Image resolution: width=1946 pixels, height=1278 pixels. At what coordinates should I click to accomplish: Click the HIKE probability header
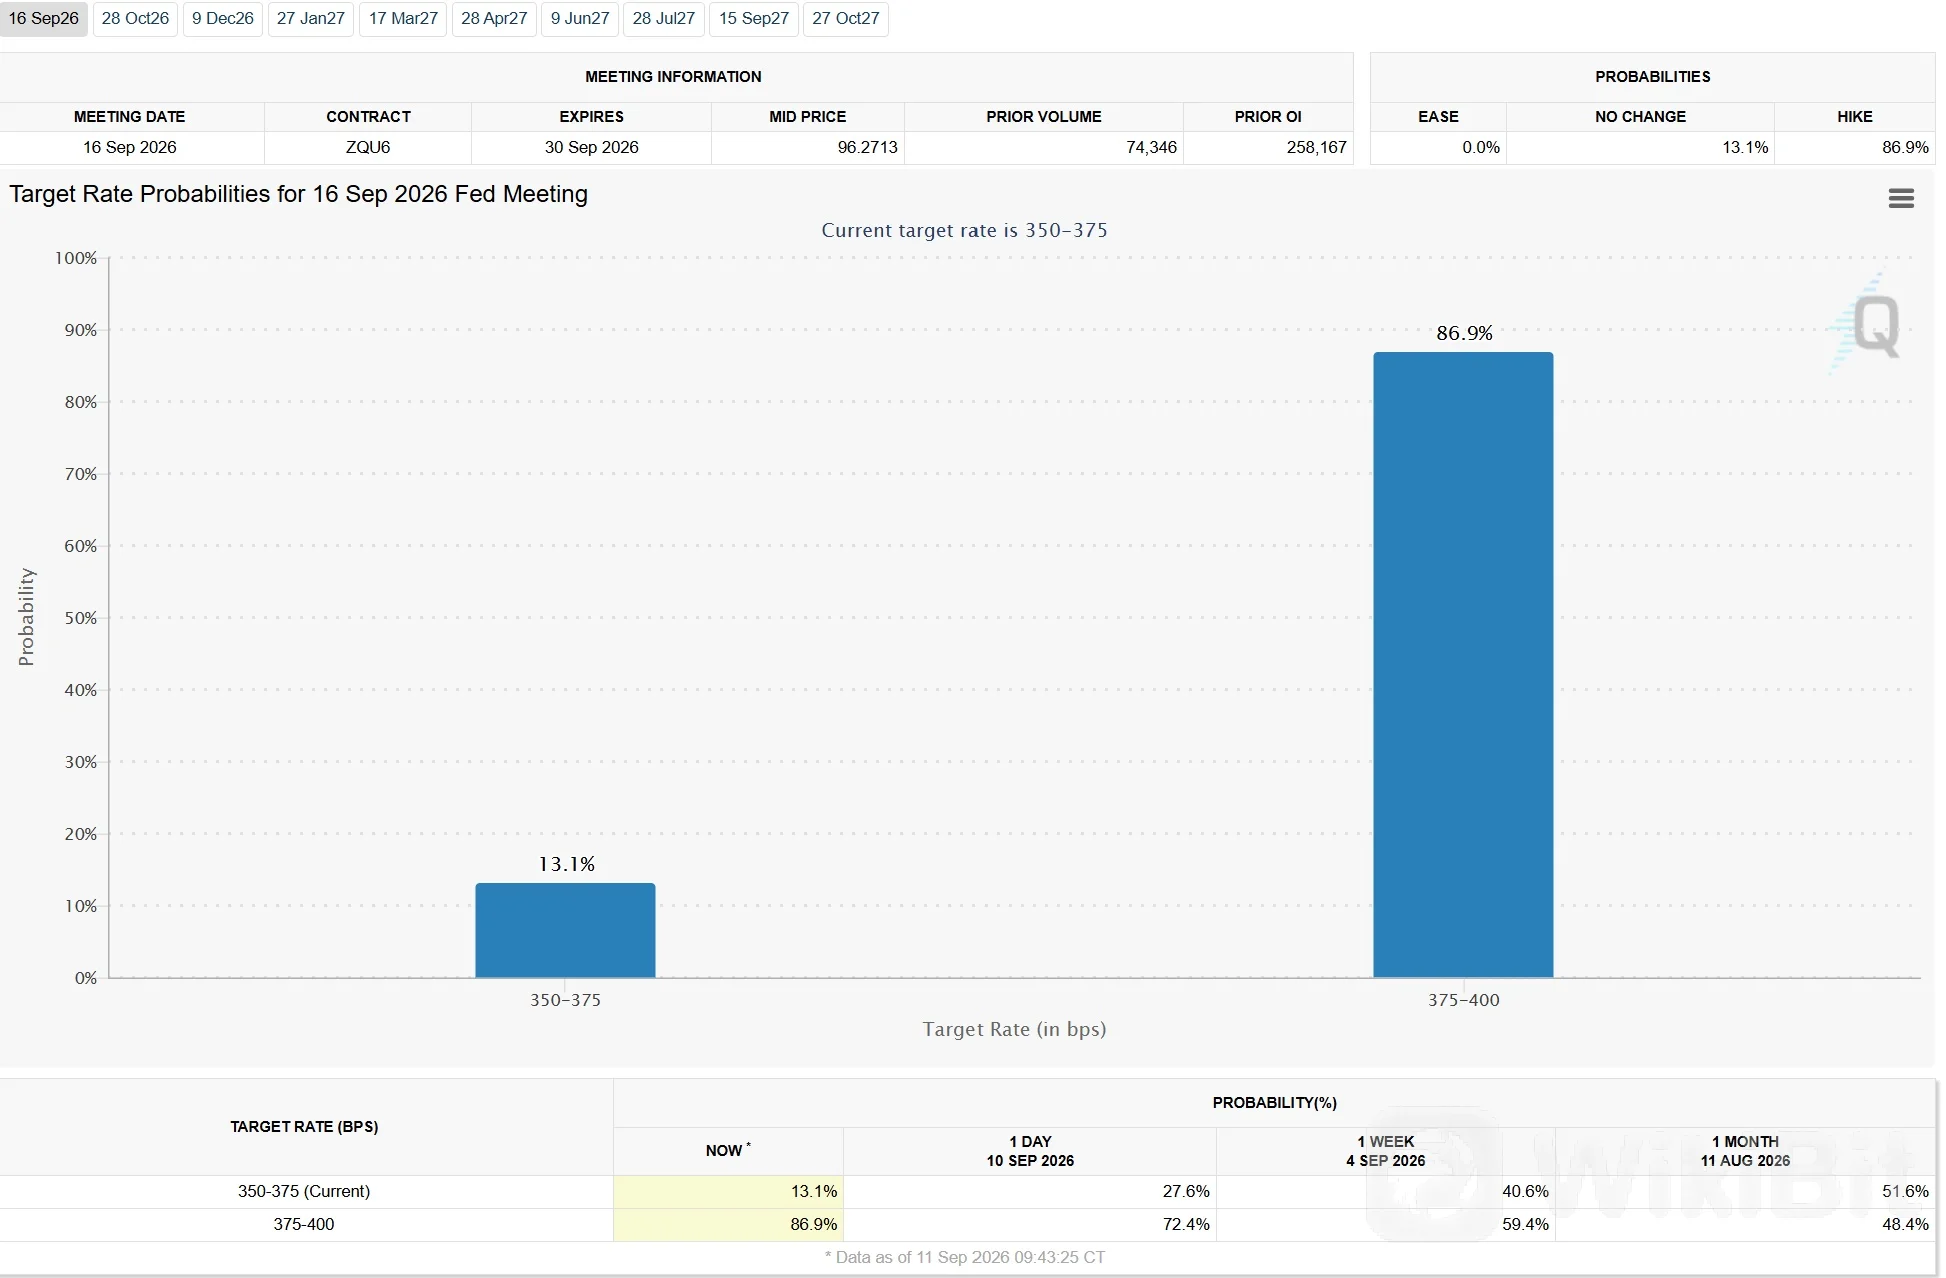(1854, 117)
